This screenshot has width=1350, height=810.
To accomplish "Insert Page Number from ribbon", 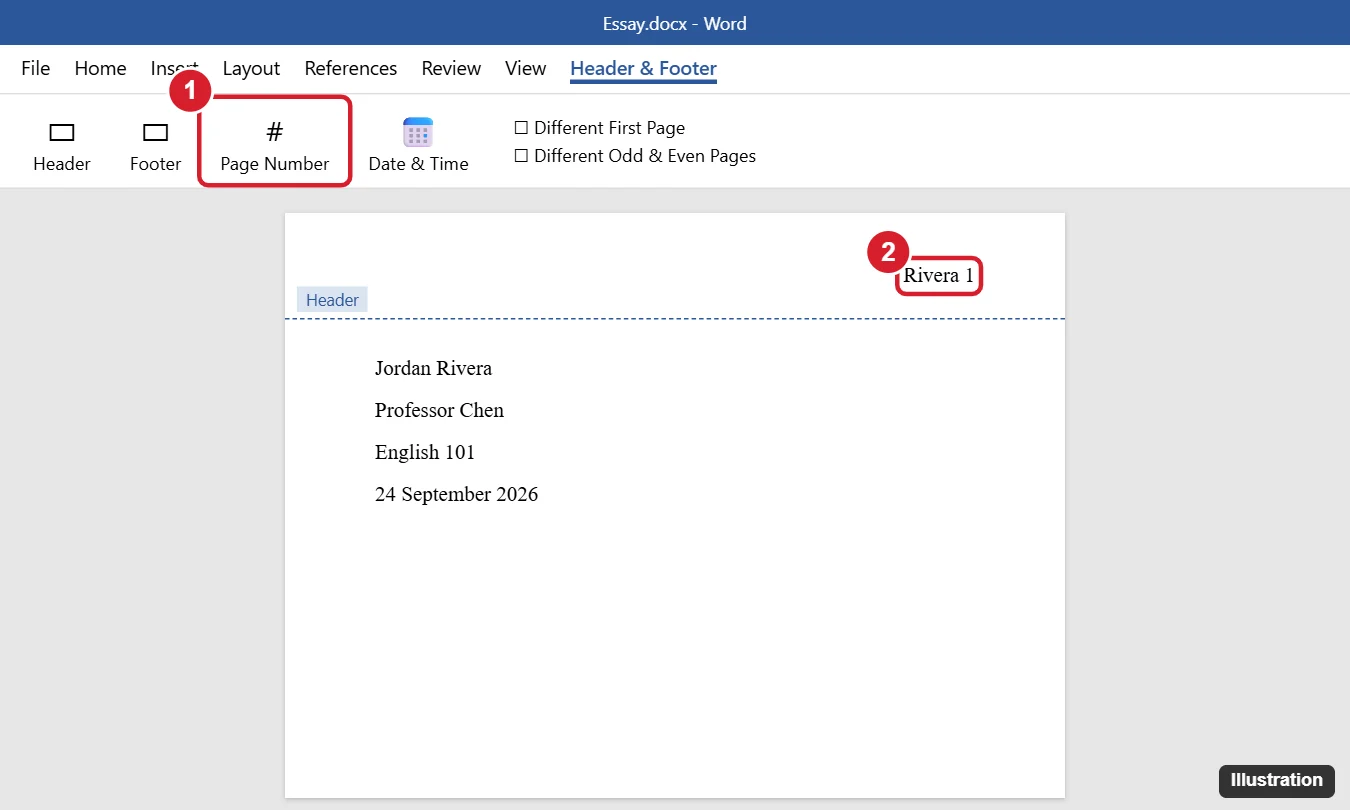I will pyautogui.click(x=275, y=146).
